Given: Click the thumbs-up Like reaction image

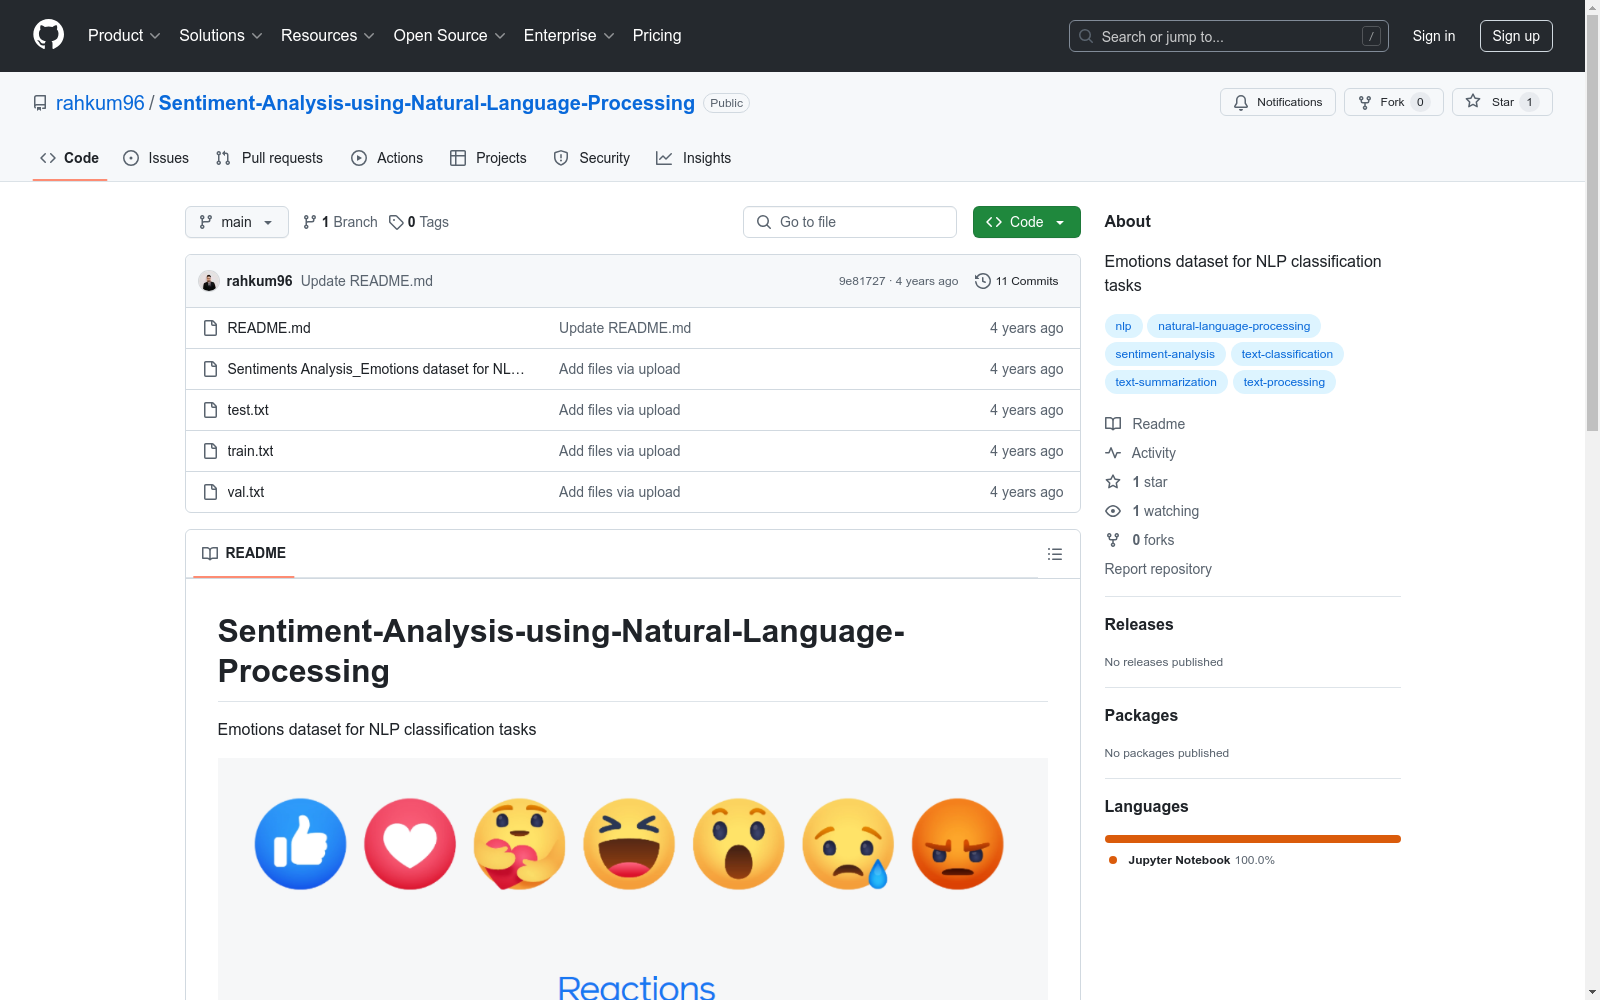Looking at the screenshot, I should point(301,844).
